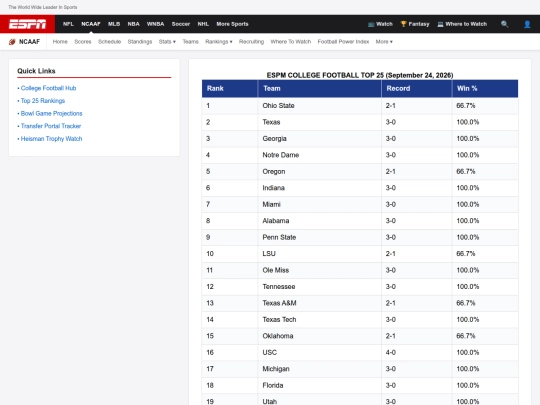Select Oklahoma team cell
The width and height of the screenshot is (540, 405).
click(319, 336)
